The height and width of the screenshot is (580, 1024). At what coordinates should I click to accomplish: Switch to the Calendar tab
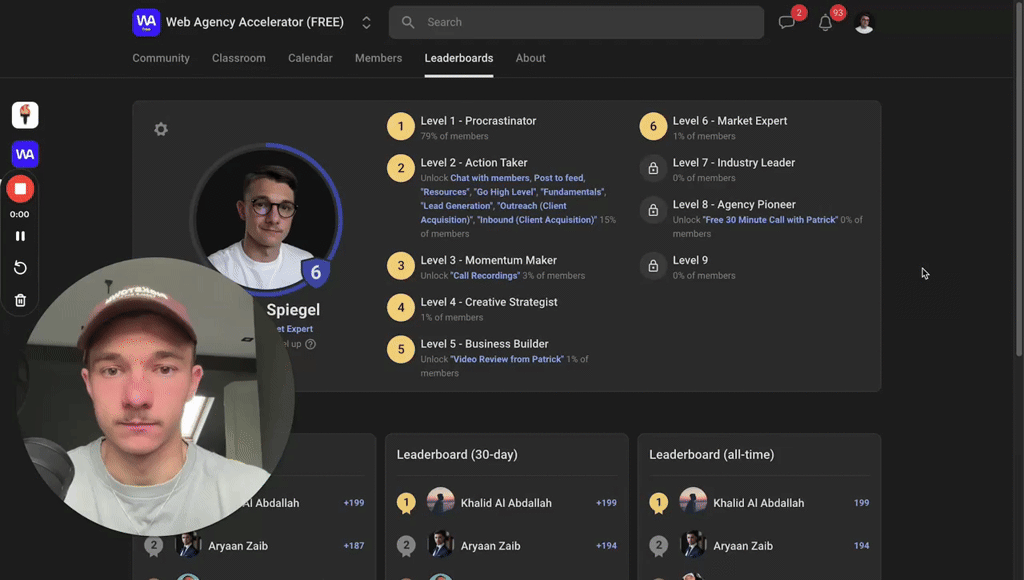[x=310, y=58]
